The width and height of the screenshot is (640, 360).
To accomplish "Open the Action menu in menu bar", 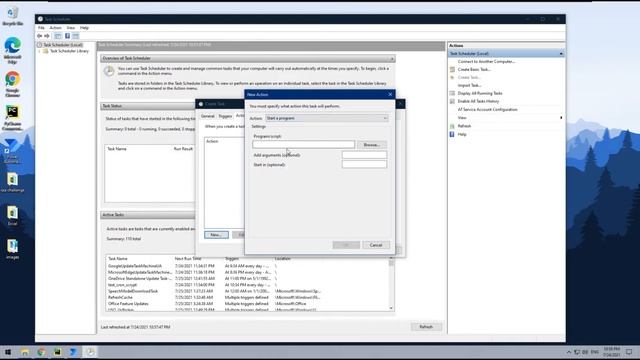I will click(56, 28).
